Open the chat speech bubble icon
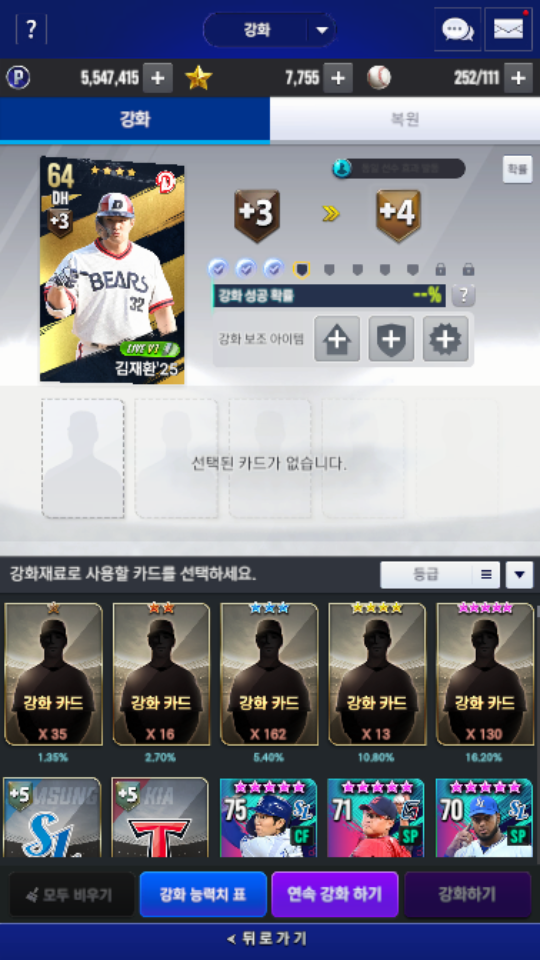 458,29
